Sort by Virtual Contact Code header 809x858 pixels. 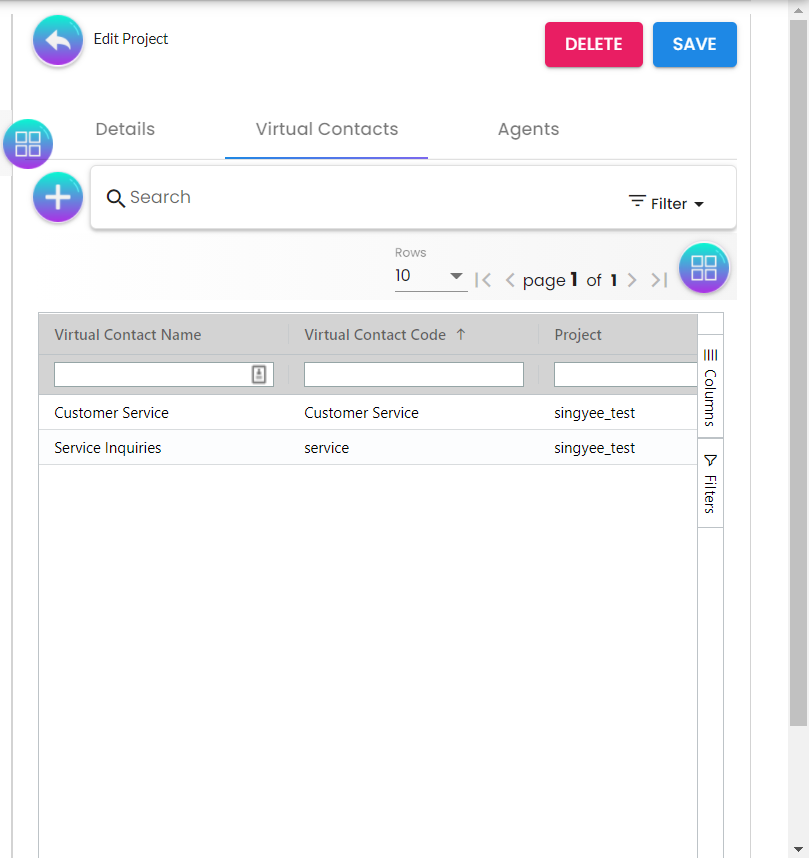click(x=375, y=334)
